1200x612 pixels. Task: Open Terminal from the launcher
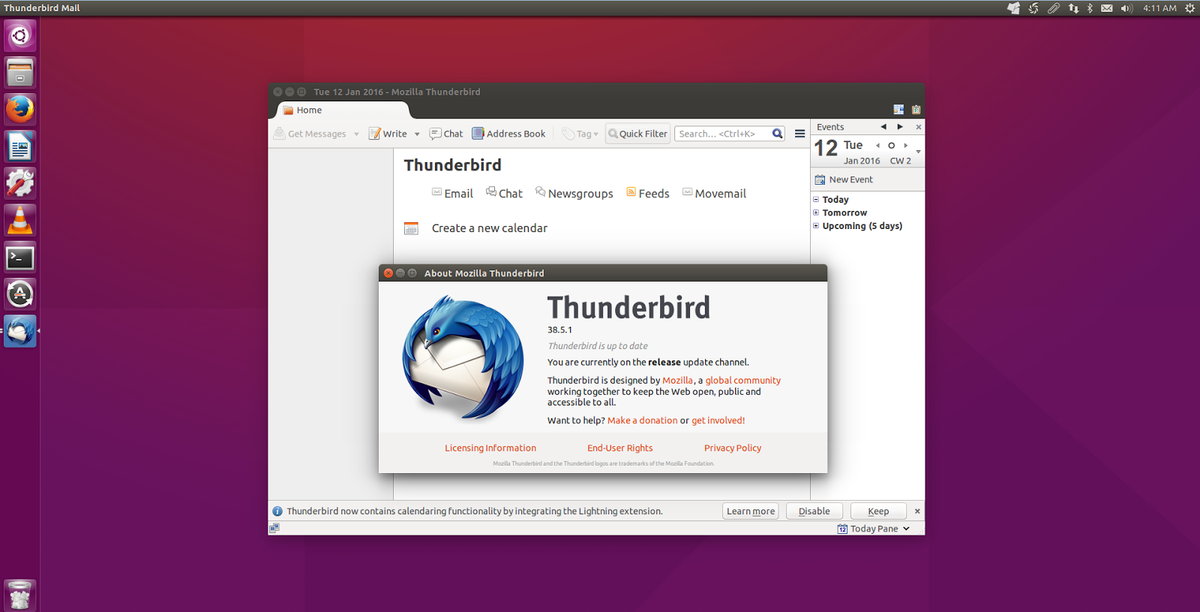[20, 257]
